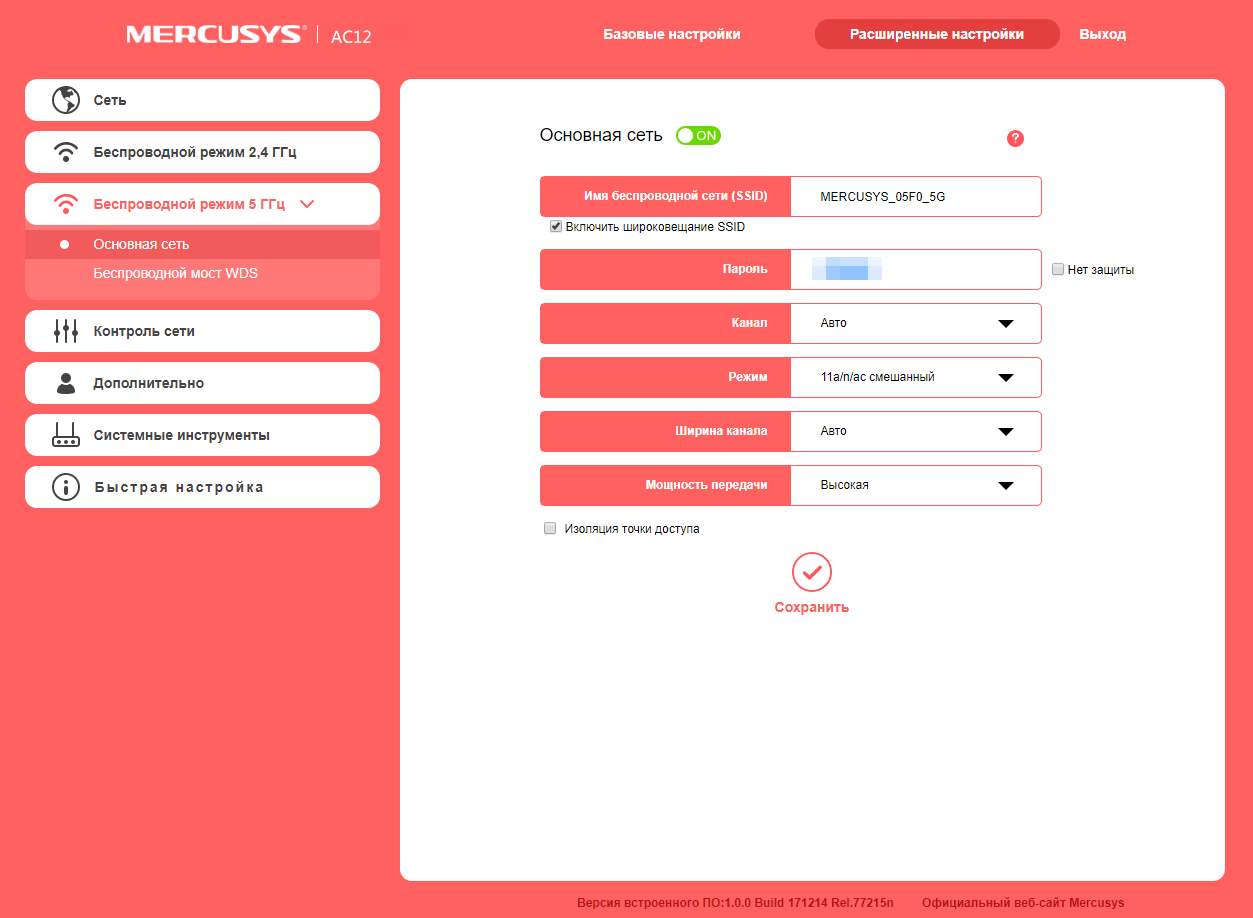The height and width of the screenshot is (918, 1253).
Task: Click the AC12 model label
Action: click(351, 36)
